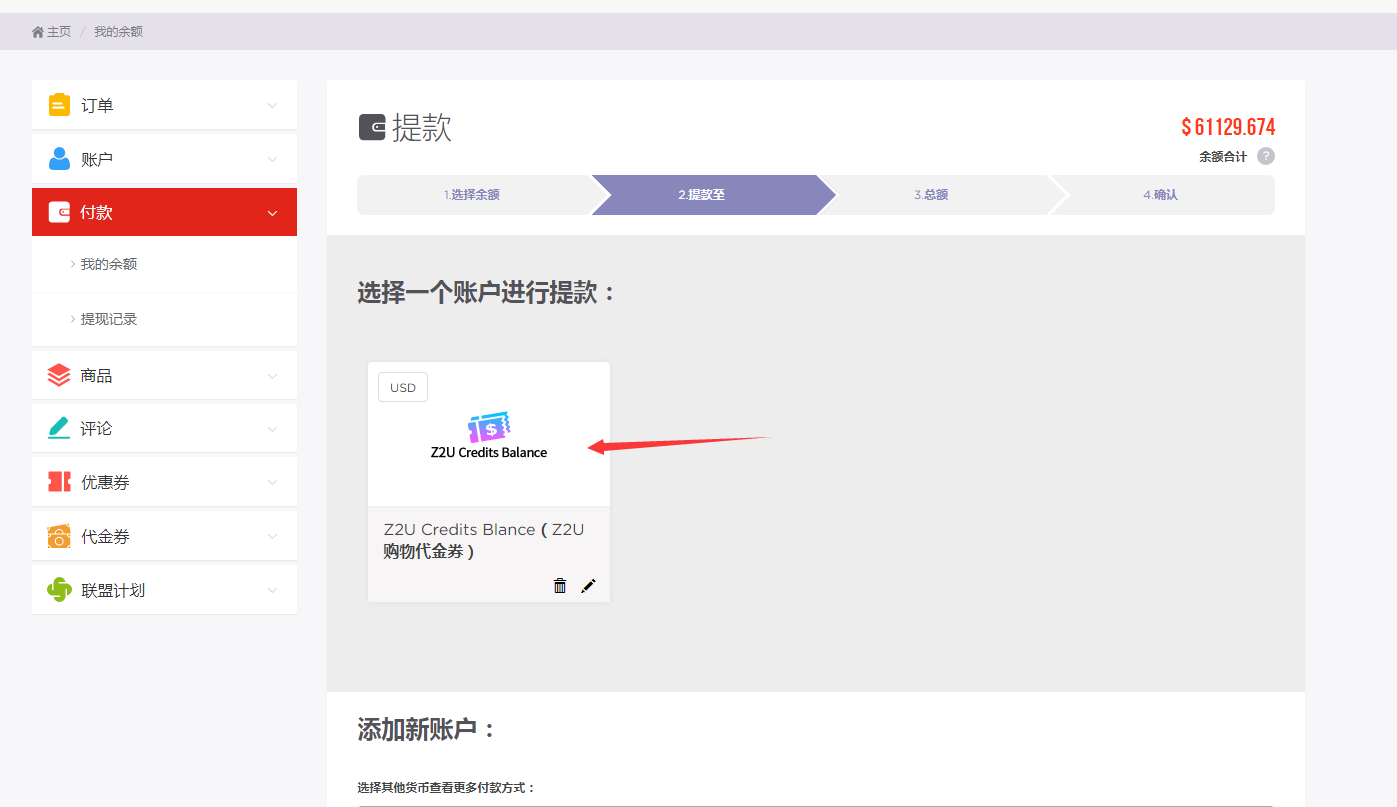
Task: Open the 账户 sidebar menu
Action: point(164,159)
